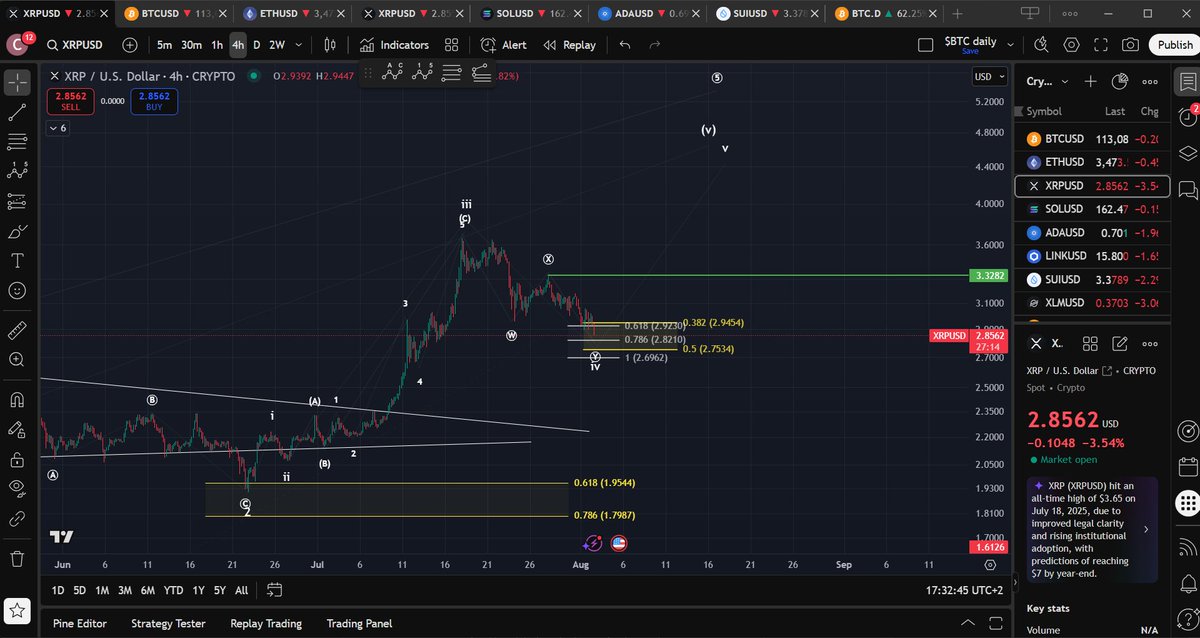
Task: Activate the zoom in tool
Action: 17,359
